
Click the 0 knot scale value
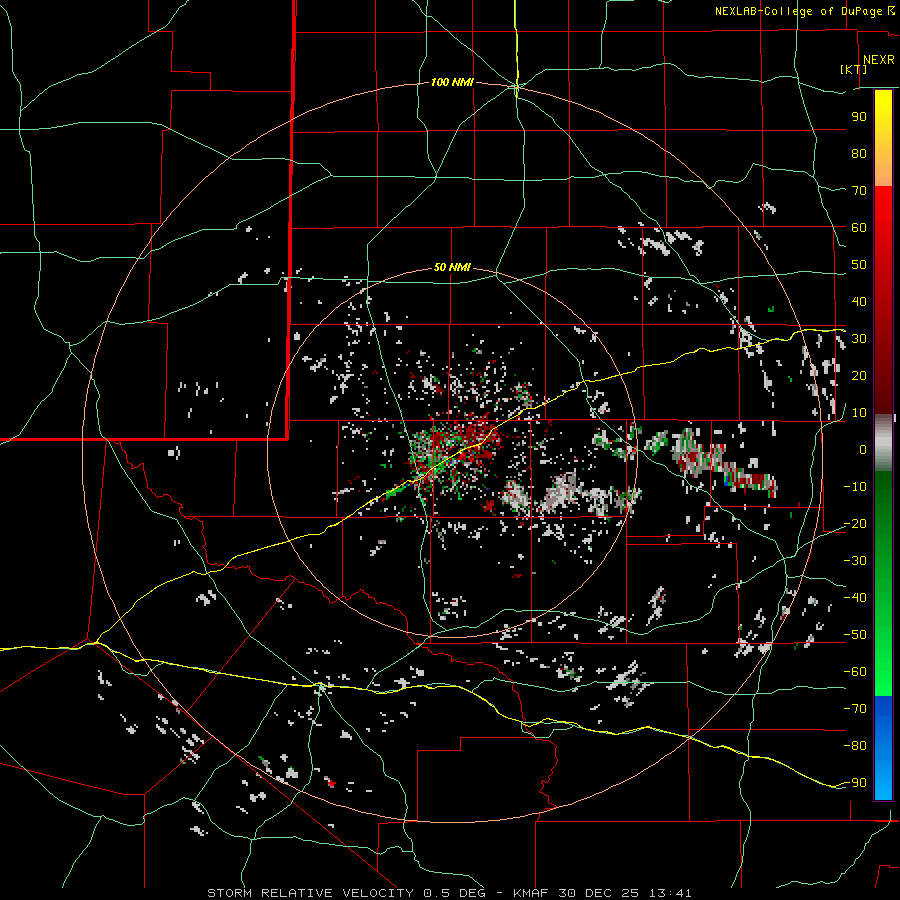pos(863,449)
